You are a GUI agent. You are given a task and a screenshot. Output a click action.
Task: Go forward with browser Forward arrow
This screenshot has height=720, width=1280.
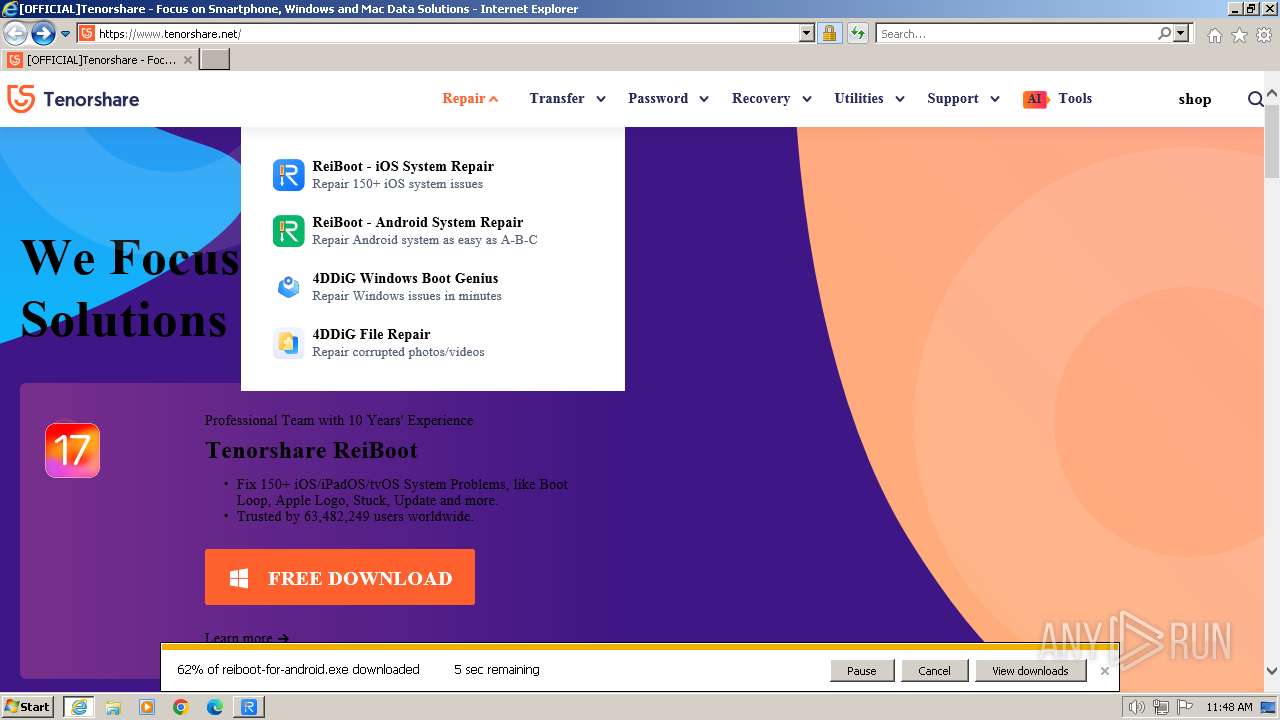[x=43, y=33]
